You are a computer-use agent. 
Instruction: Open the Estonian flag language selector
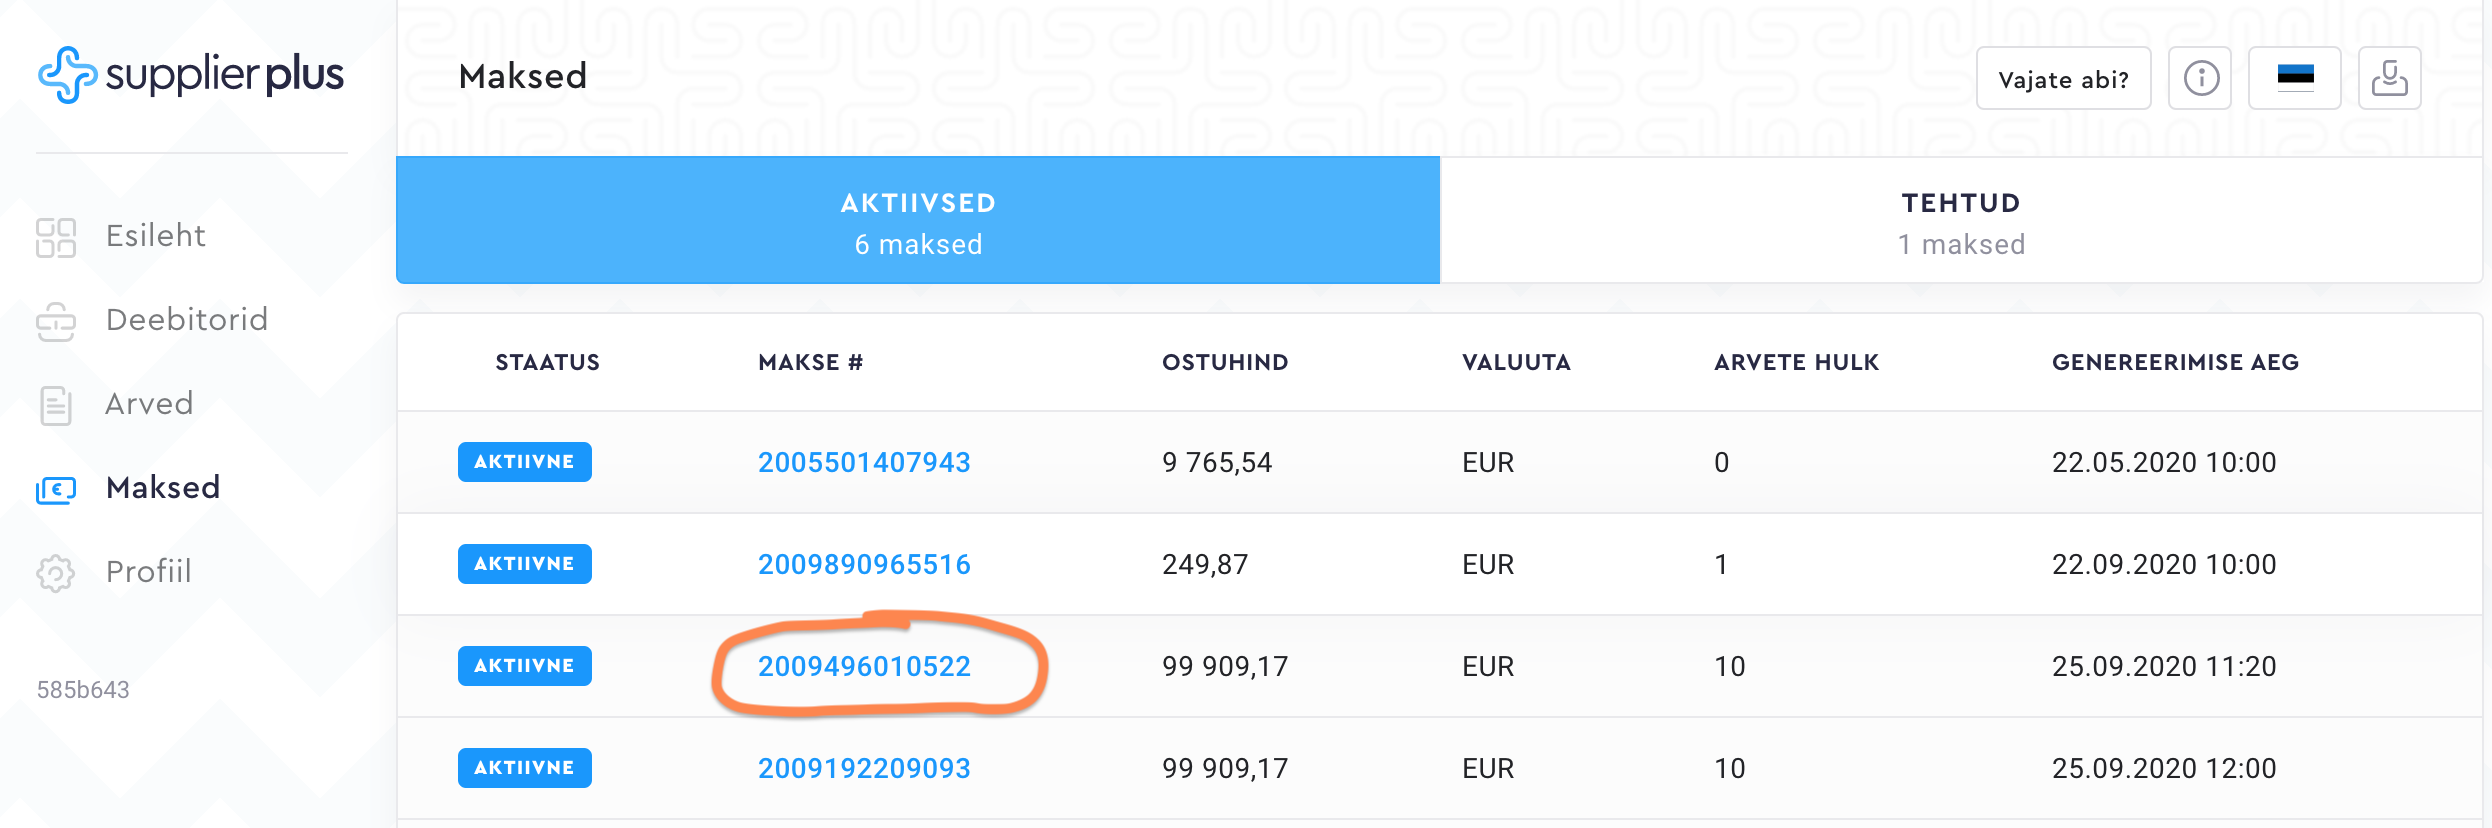tap(2295, 78)
